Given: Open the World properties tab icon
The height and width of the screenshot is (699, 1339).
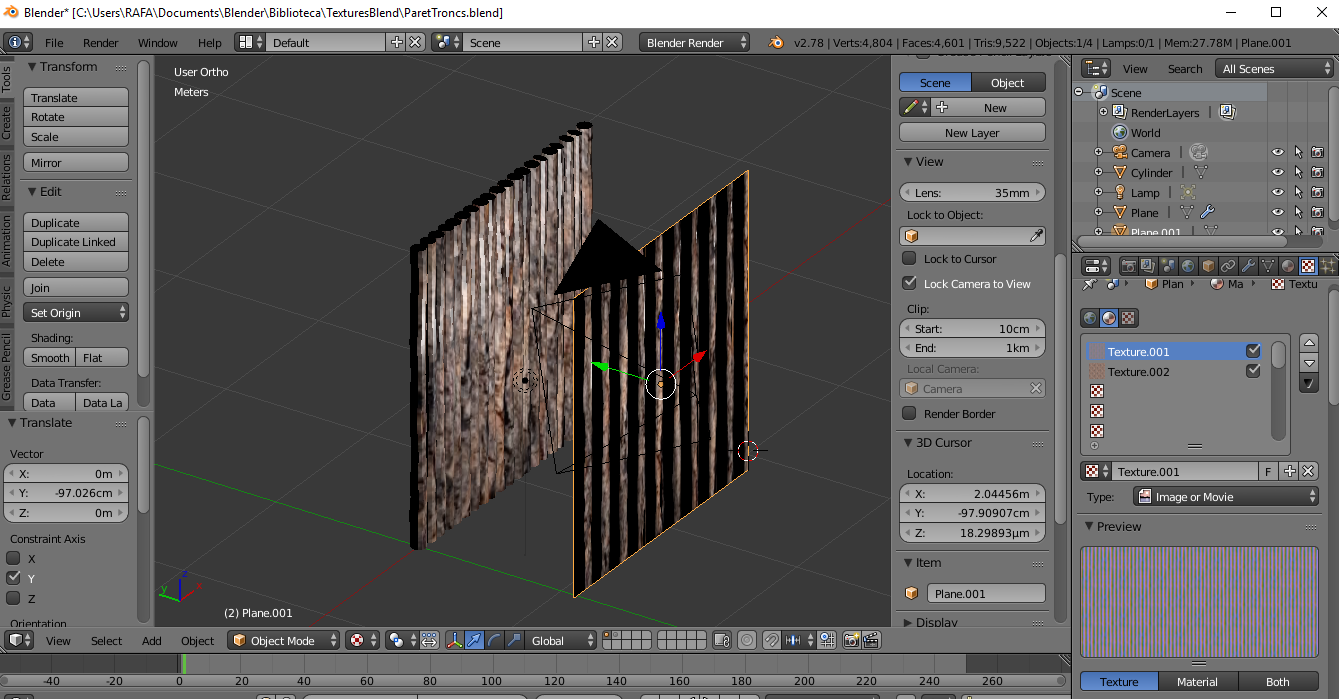Looking at the screenshot, I should (1187, 266).
